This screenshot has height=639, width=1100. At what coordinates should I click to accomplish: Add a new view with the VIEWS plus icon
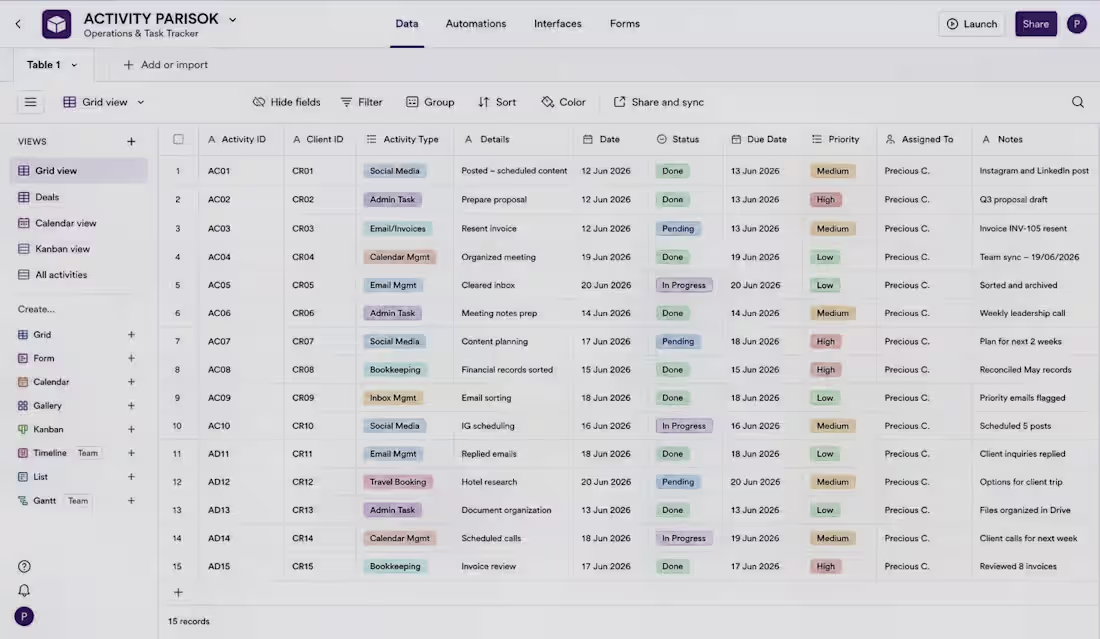(131, 142)
